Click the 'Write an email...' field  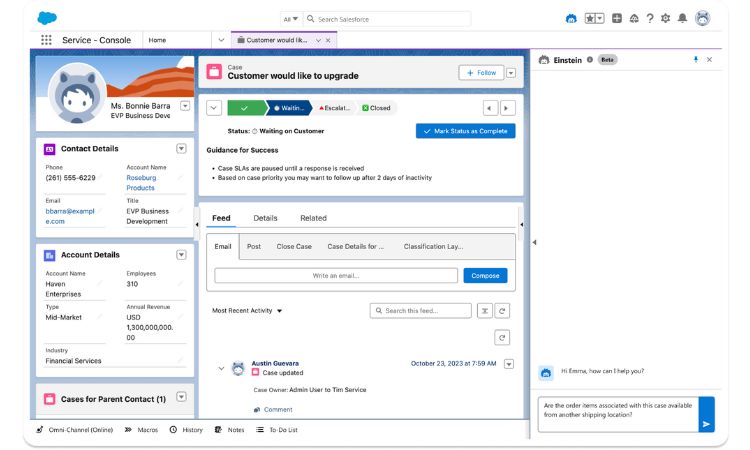336,276
